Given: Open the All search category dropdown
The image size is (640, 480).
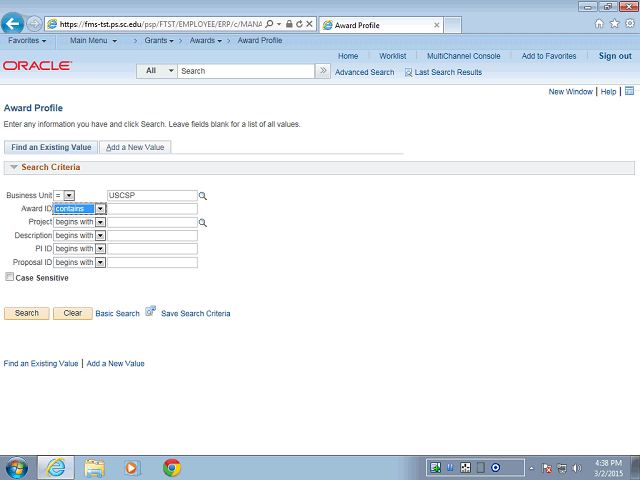Looking at the screenshot, I should coord(157,71).
